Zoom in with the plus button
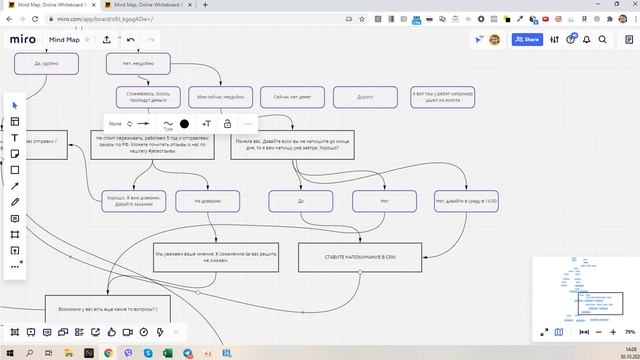640x360 pixels. pos(613,332)
